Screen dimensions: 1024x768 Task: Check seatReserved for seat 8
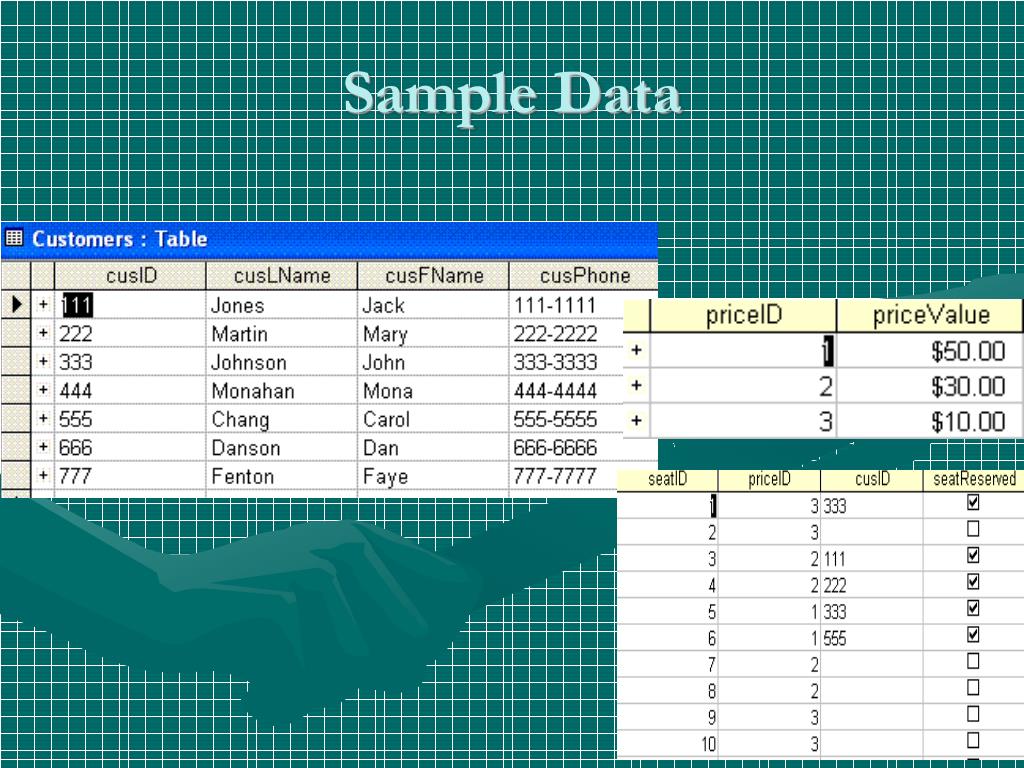point(973,687)
